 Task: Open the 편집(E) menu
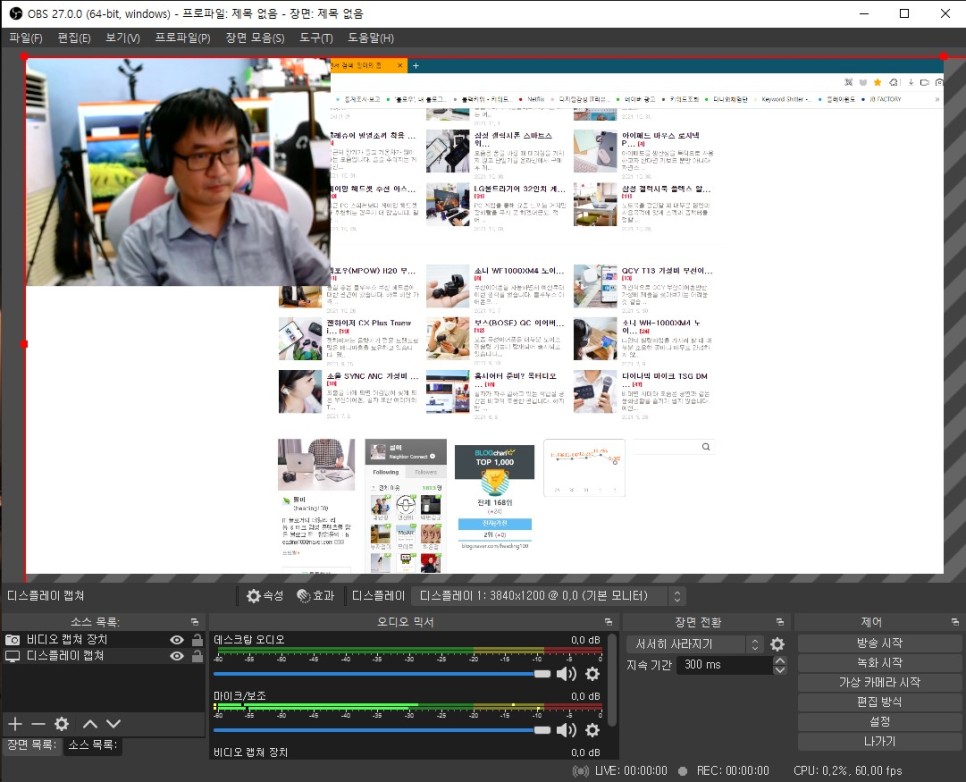tap(74, 38)
